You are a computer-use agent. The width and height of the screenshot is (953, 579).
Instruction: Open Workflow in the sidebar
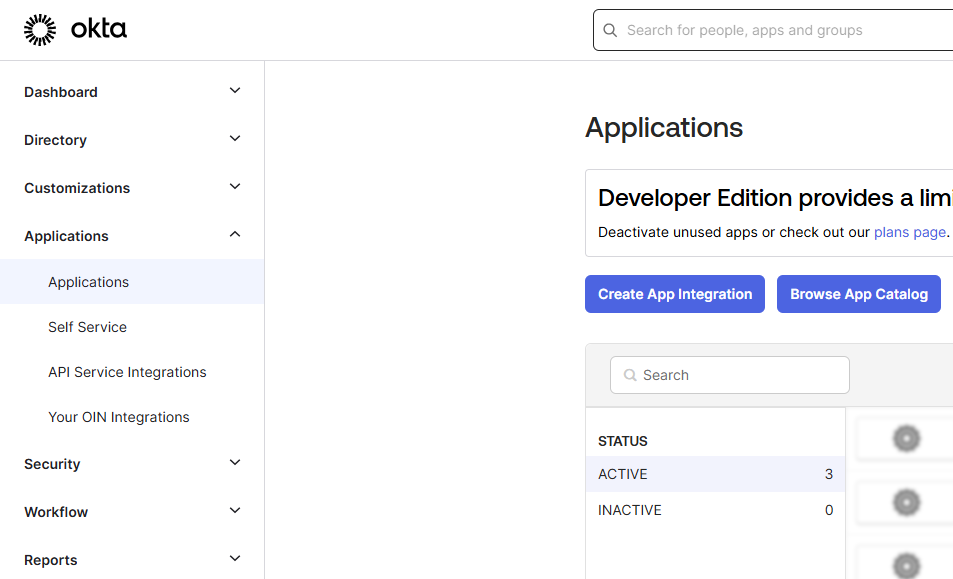(56, 512)
